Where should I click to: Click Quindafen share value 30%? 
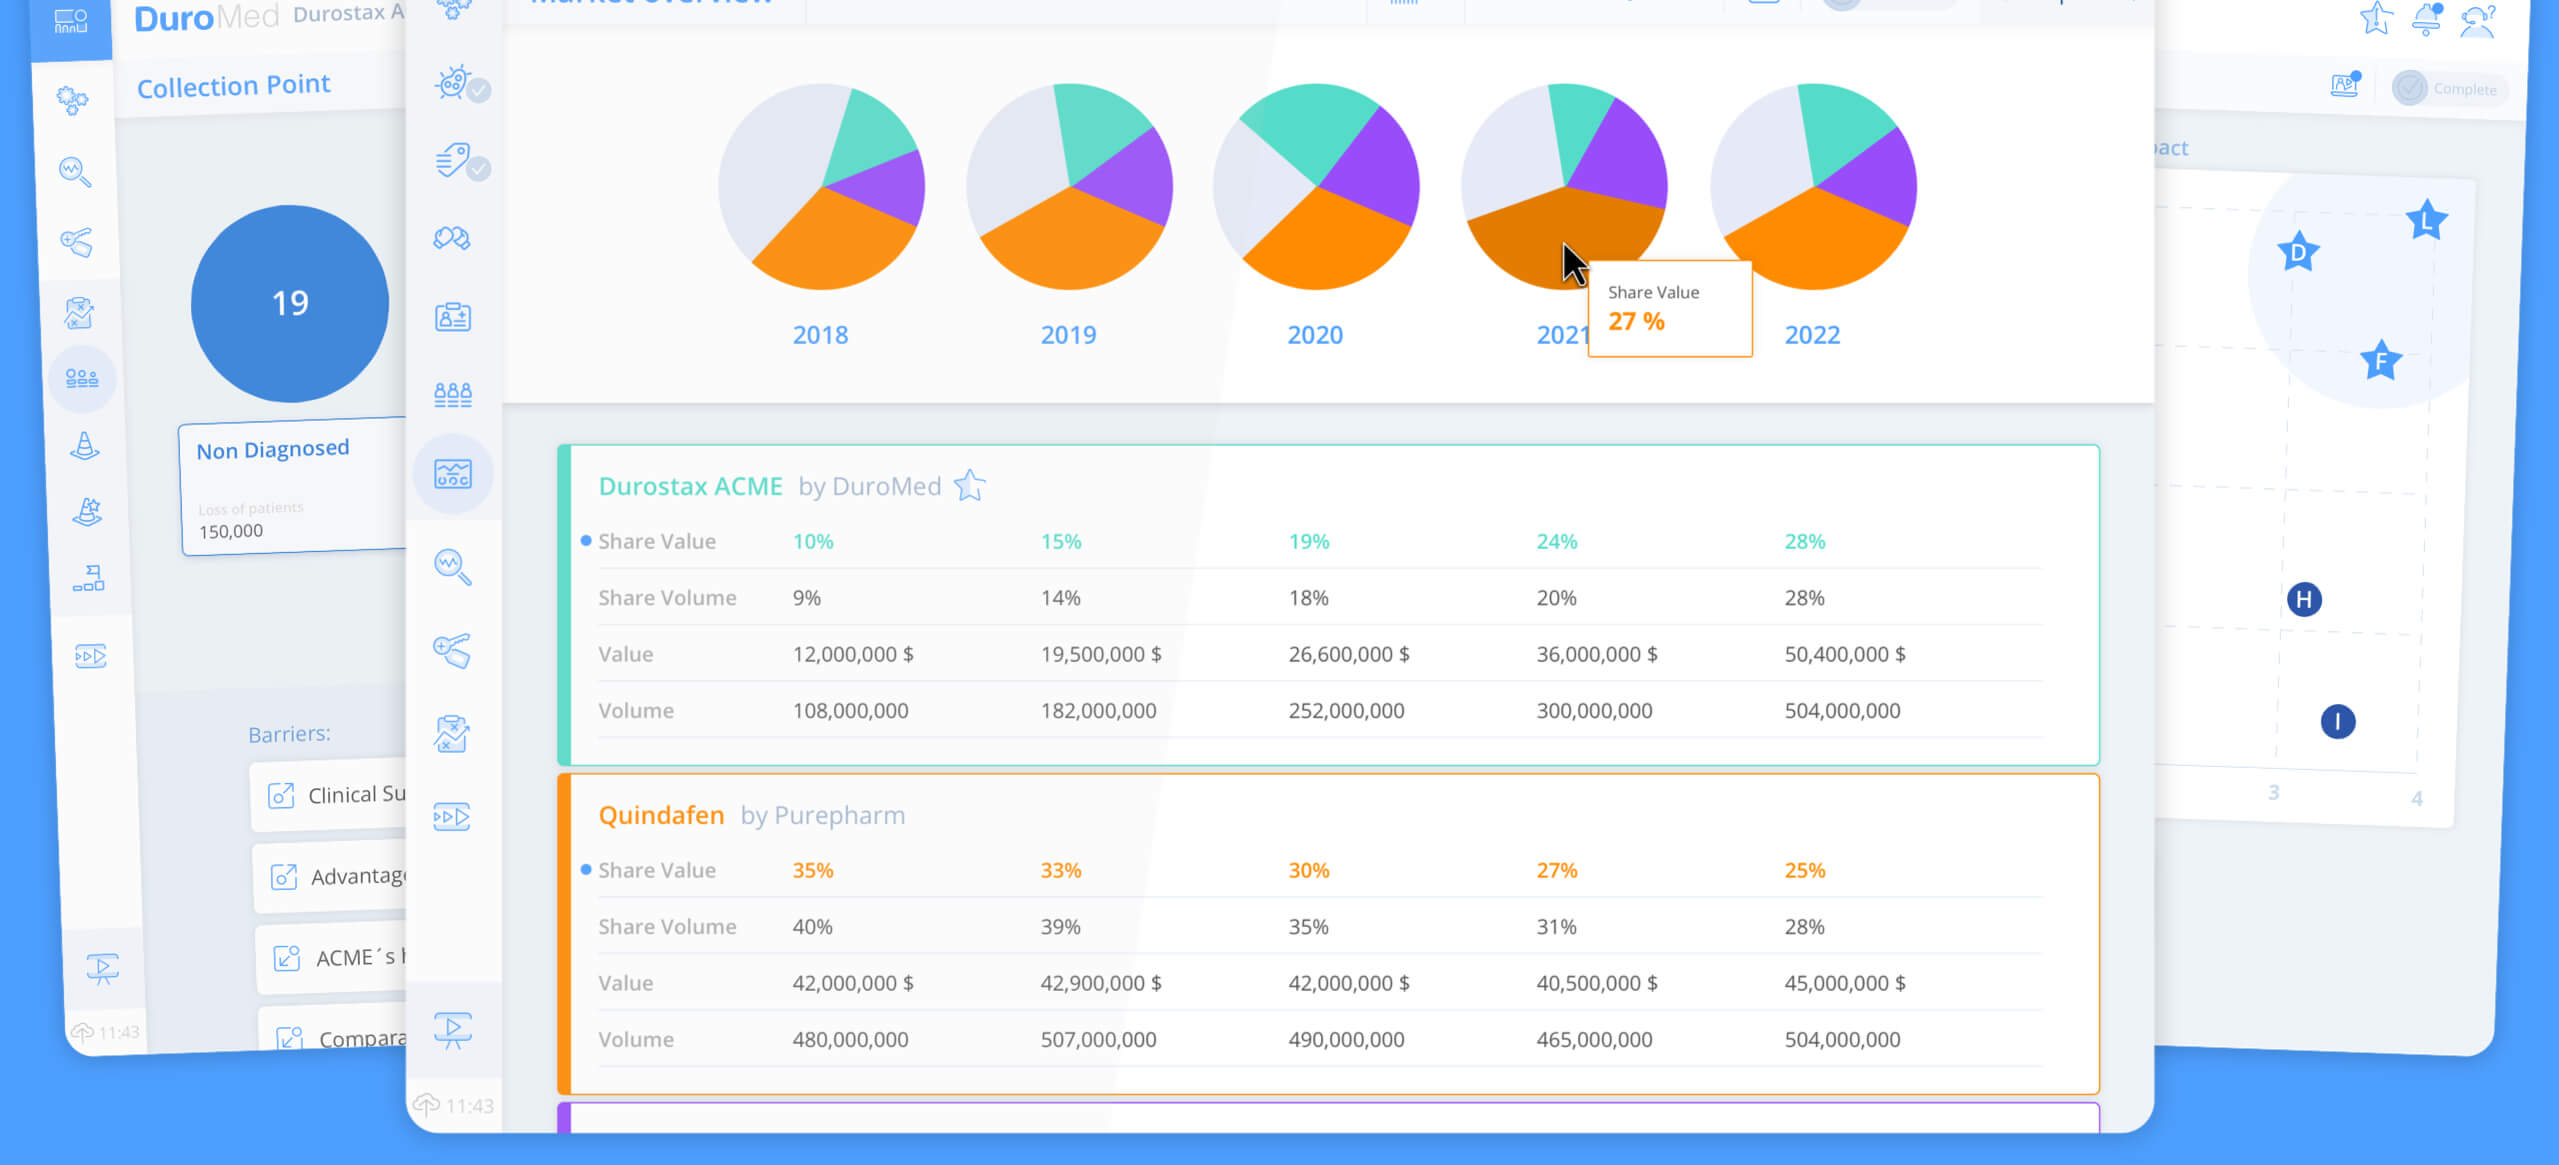coord(1308,870)
